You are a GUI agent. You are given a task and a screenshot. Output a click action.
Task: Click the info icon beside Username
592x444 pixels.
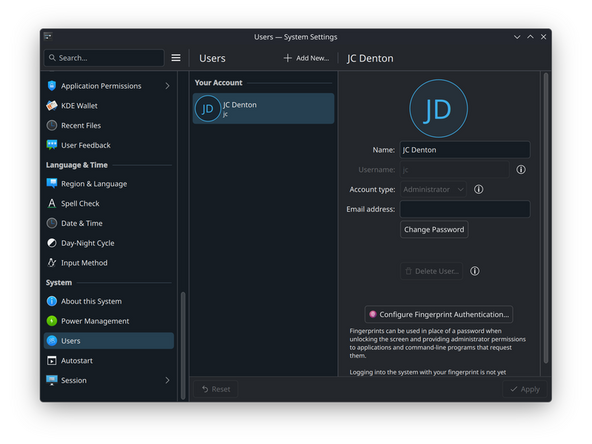[x=521, y=170]
